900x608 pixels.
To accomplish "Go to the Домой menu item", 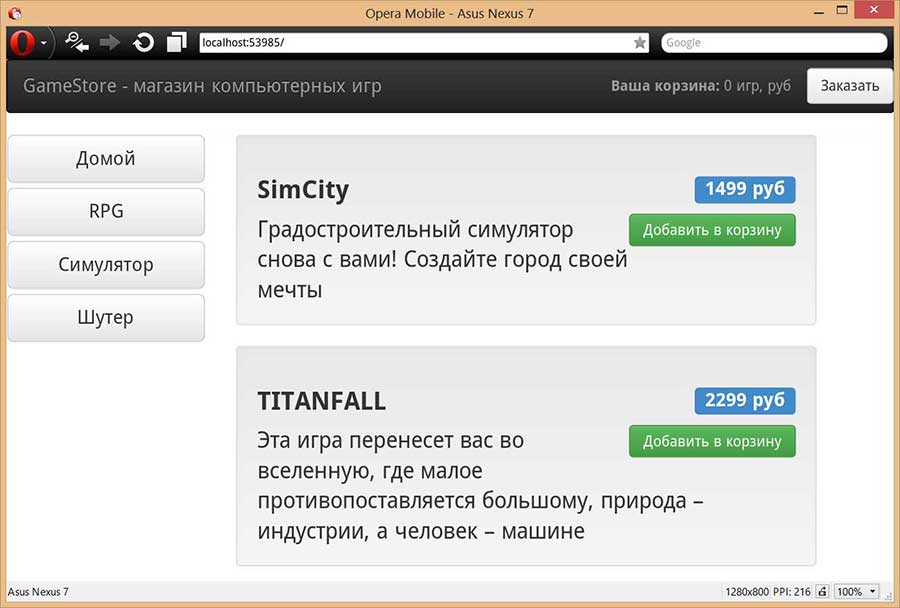I will tap(106, 158).
